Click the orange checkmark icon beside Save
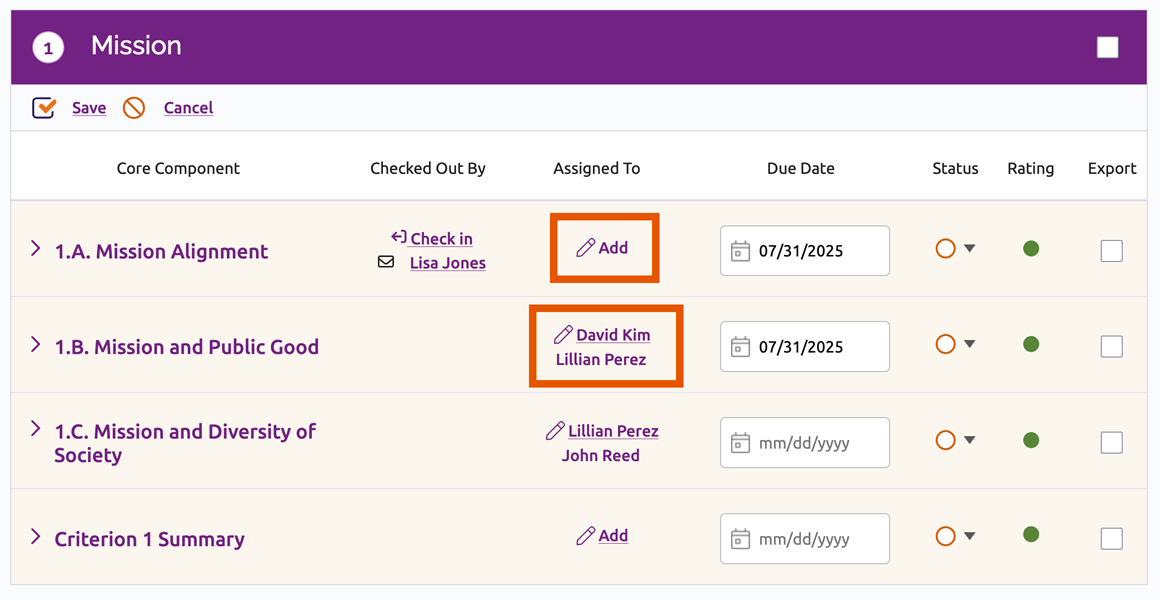Screen dimensions: 1160x600 tap(43, 107)
